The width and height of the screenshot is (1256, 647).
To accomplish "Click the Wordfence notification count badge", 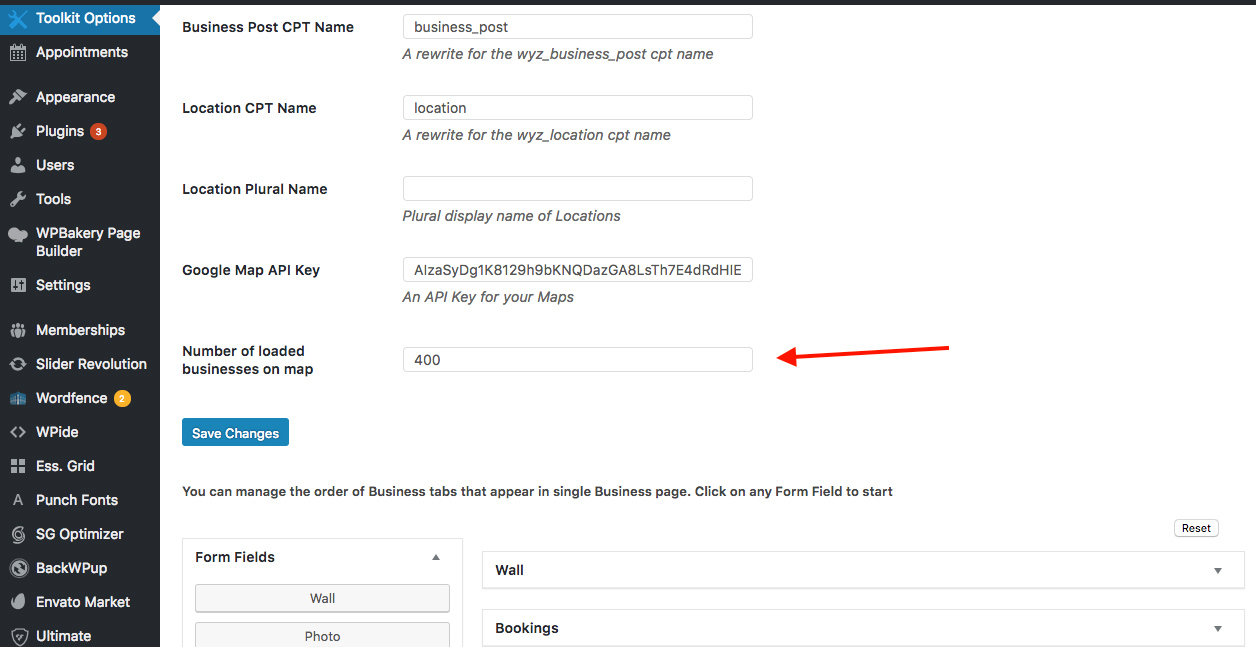I will [122, 398].
